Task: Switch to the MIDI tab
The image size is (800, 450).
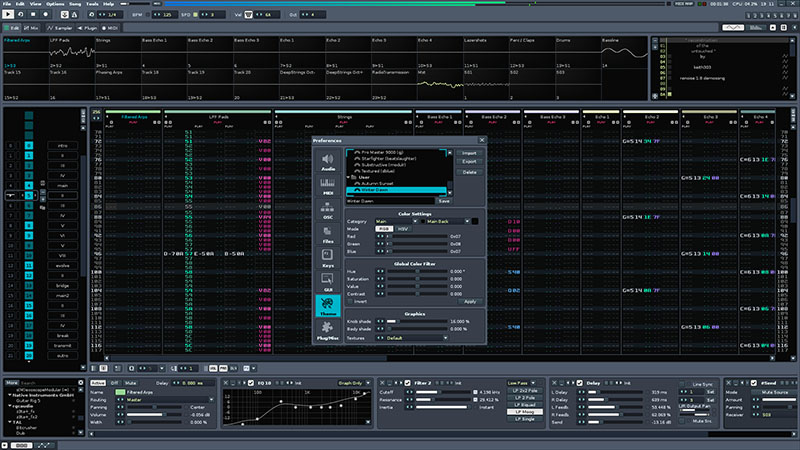Action: click(x=110, y=28)
